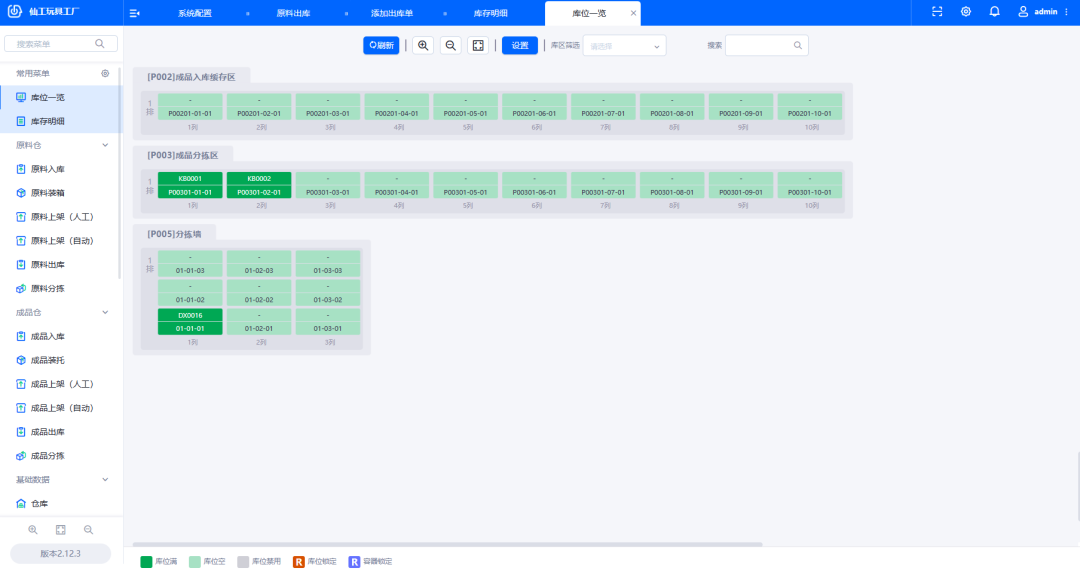This screenshot has height=571, width=1080.
Task: Click the 搜索 input field in toolbar
Action: click(760, 45)
